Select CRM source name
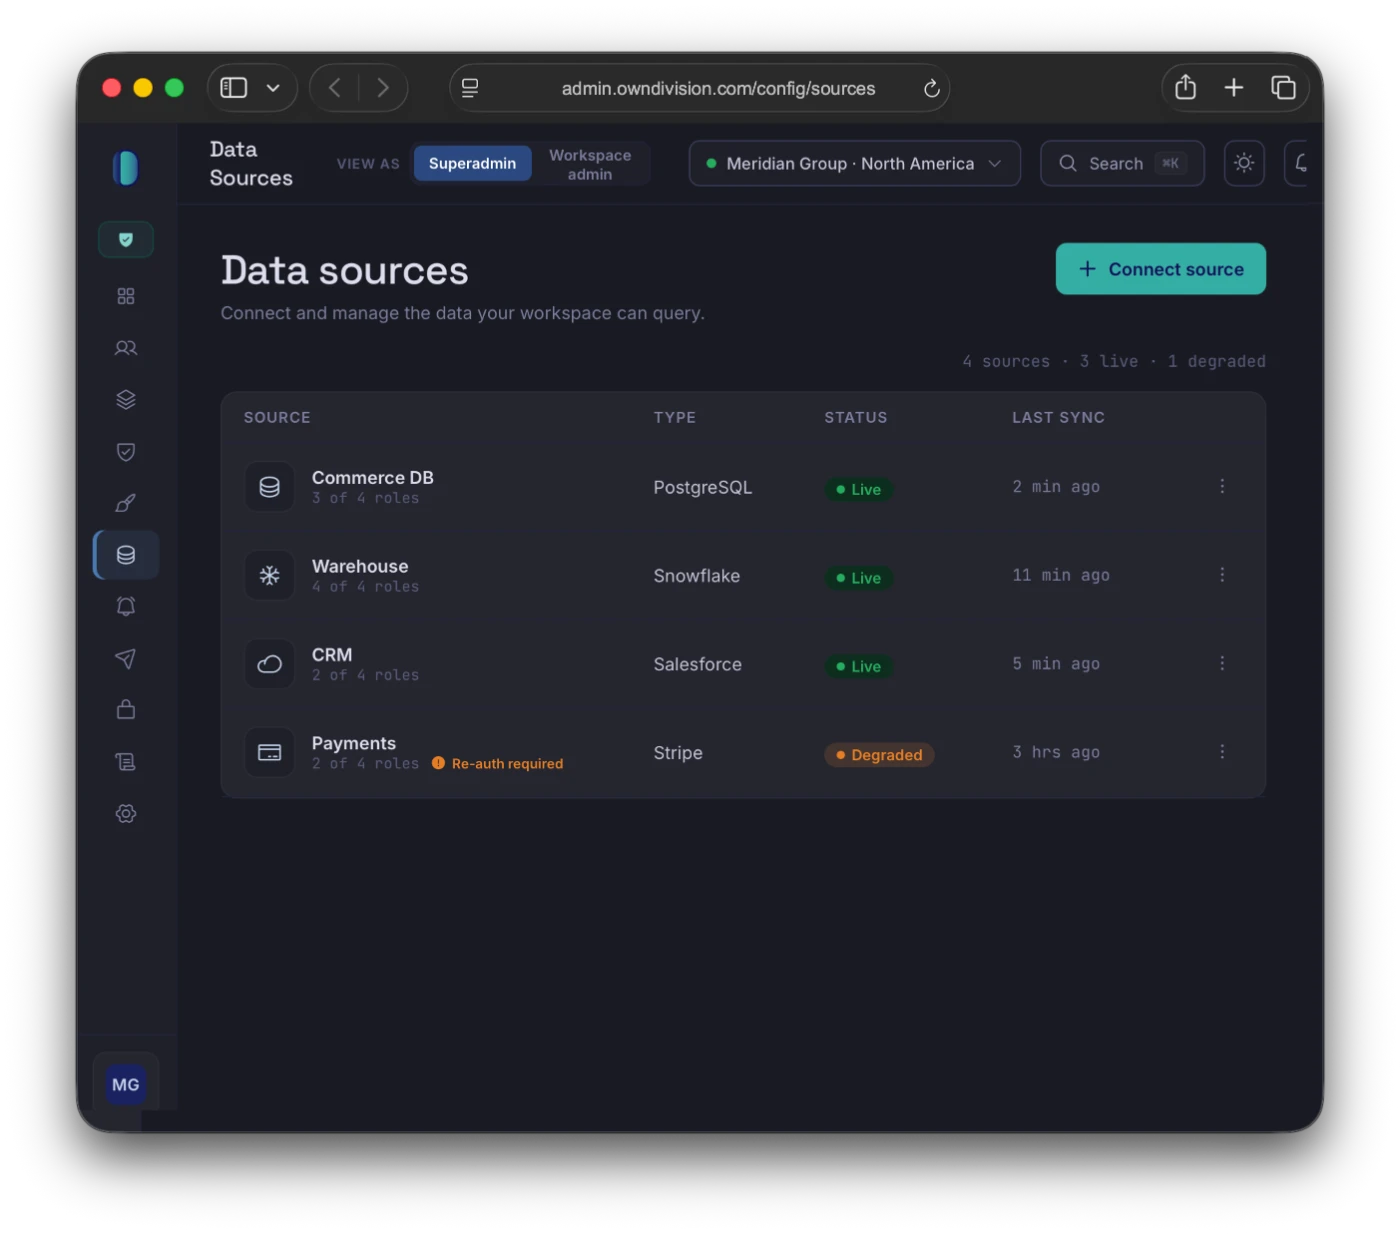1400x1235 pixels. coord(332,655)
